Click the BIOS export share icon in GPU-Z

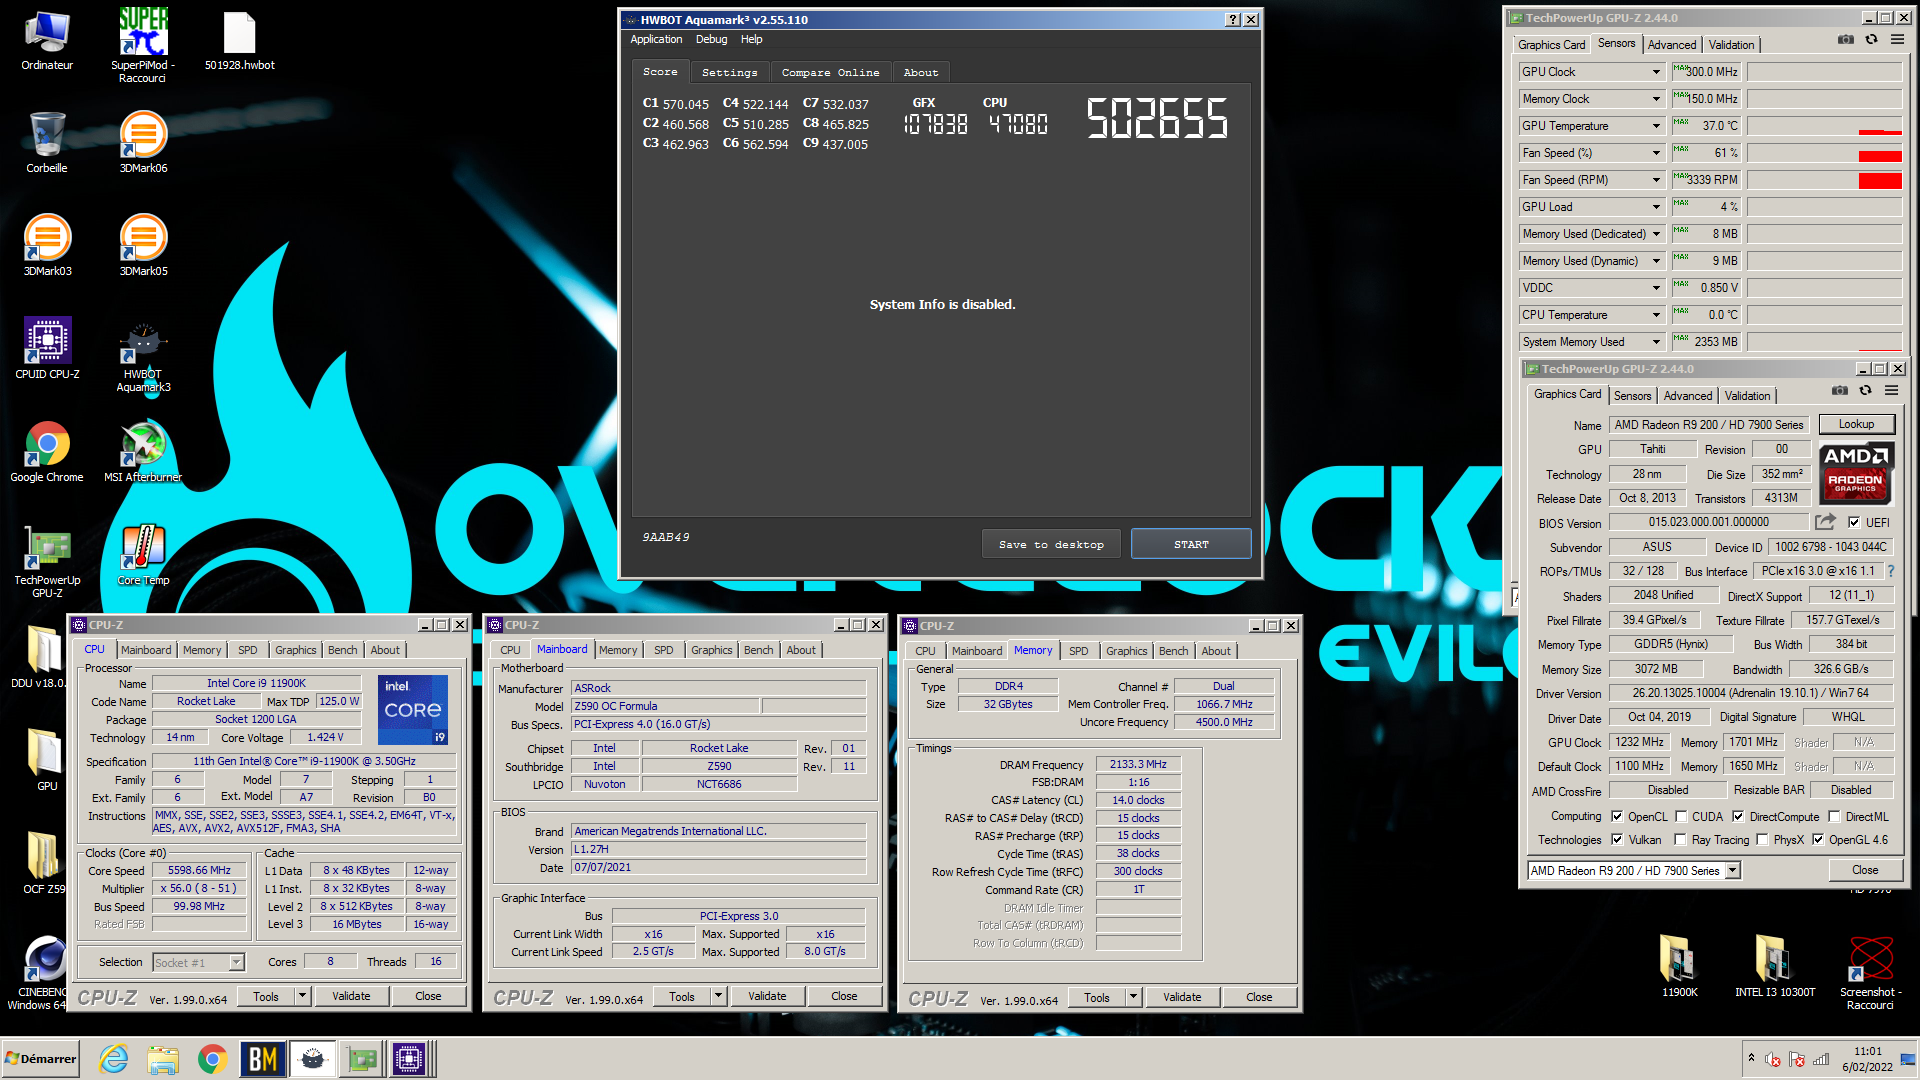coord(1826,522)
